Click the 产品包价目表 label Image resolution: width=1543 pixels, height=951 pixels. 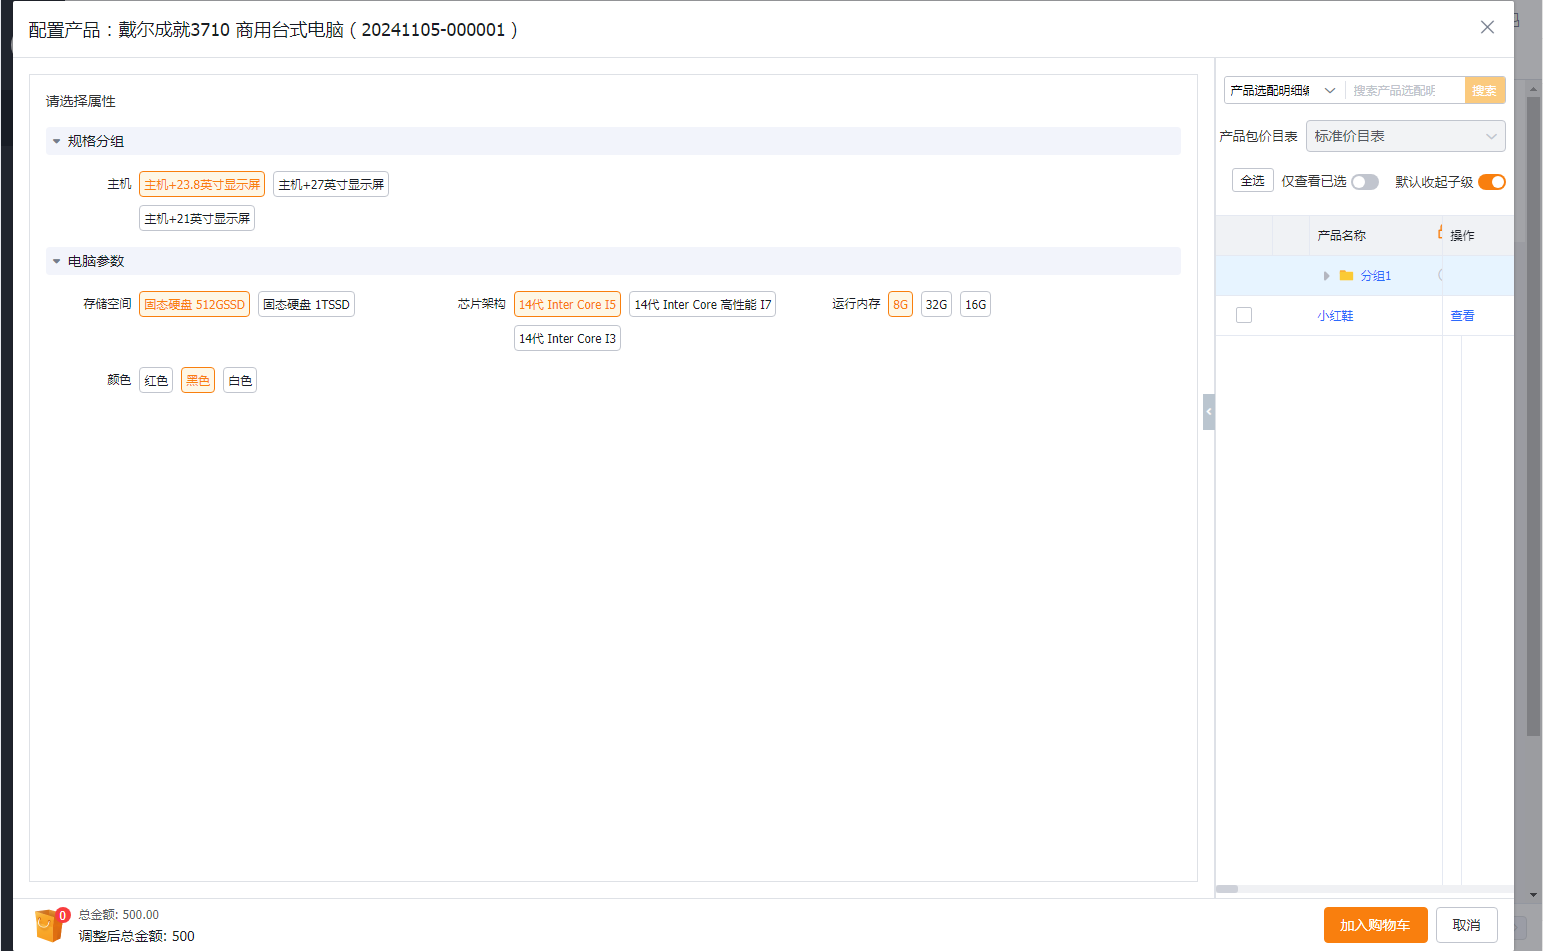[x=1258, y=137]
